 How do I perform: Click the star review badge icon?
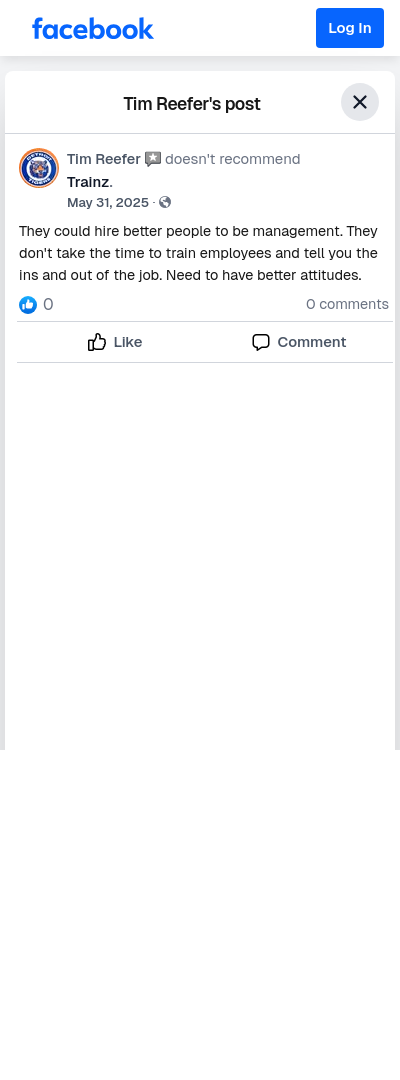153,159
